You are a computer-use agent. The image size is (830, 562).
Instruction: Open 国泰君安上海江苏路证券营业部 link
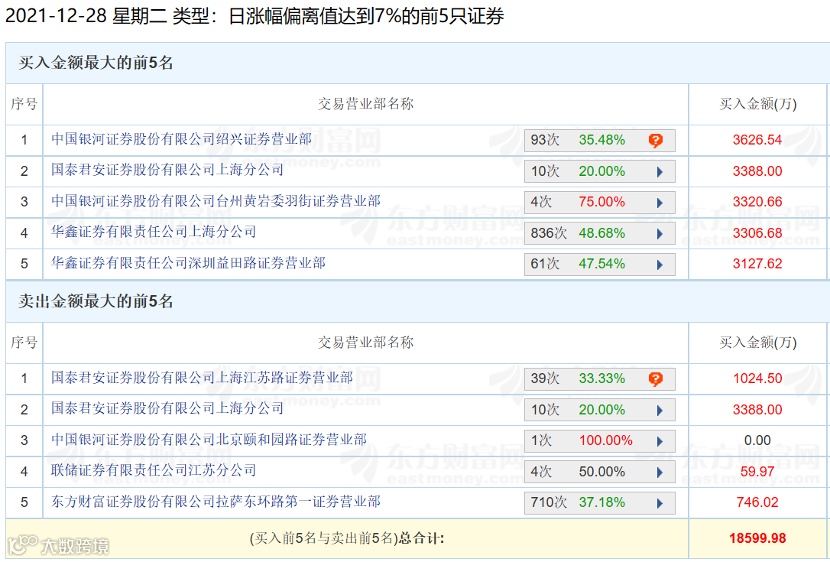click(x=202, y=377)
